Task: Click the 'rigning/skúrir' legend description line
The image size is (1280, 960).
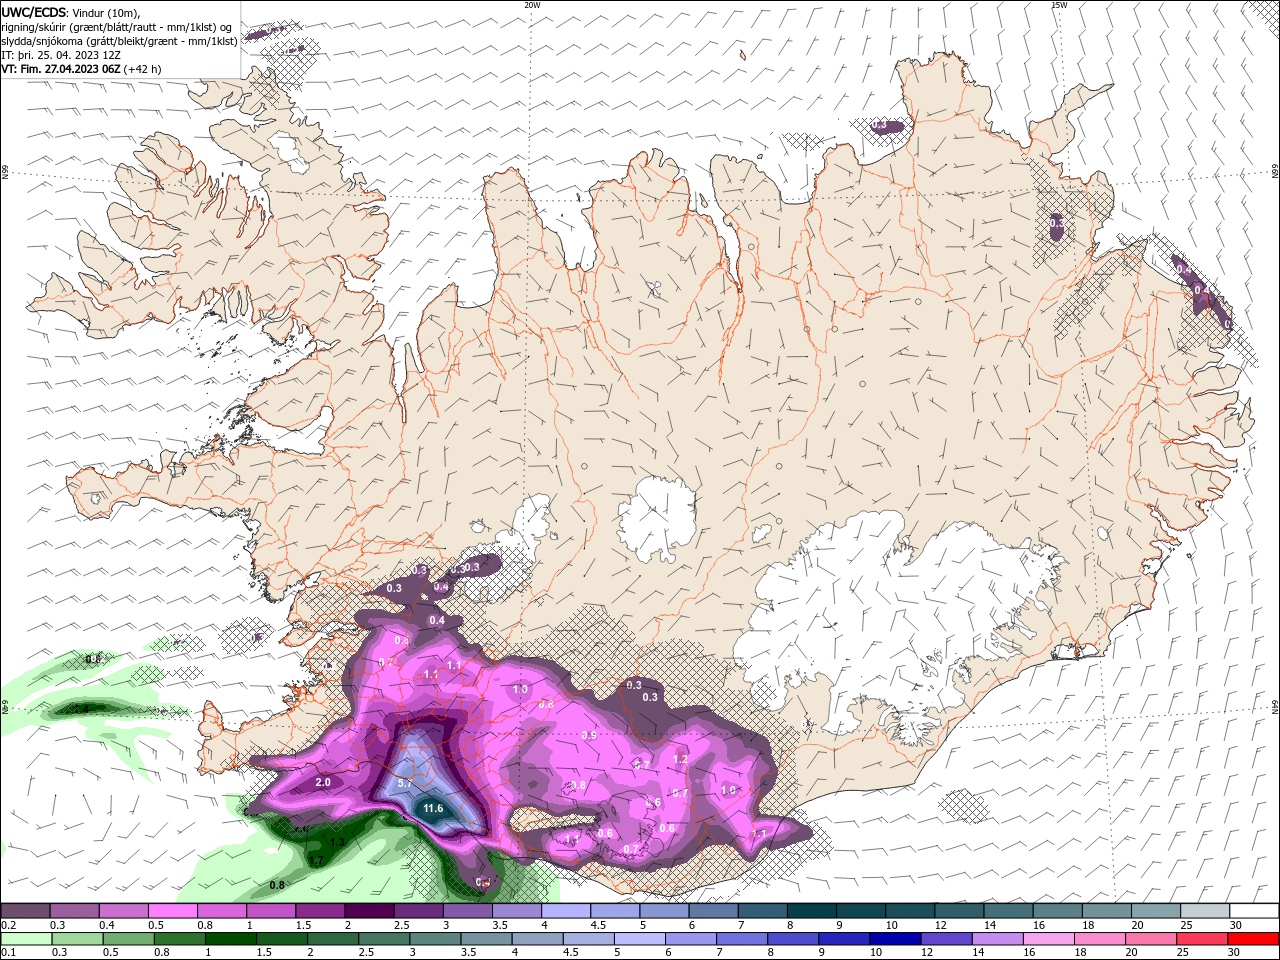Action: (118, 27)
